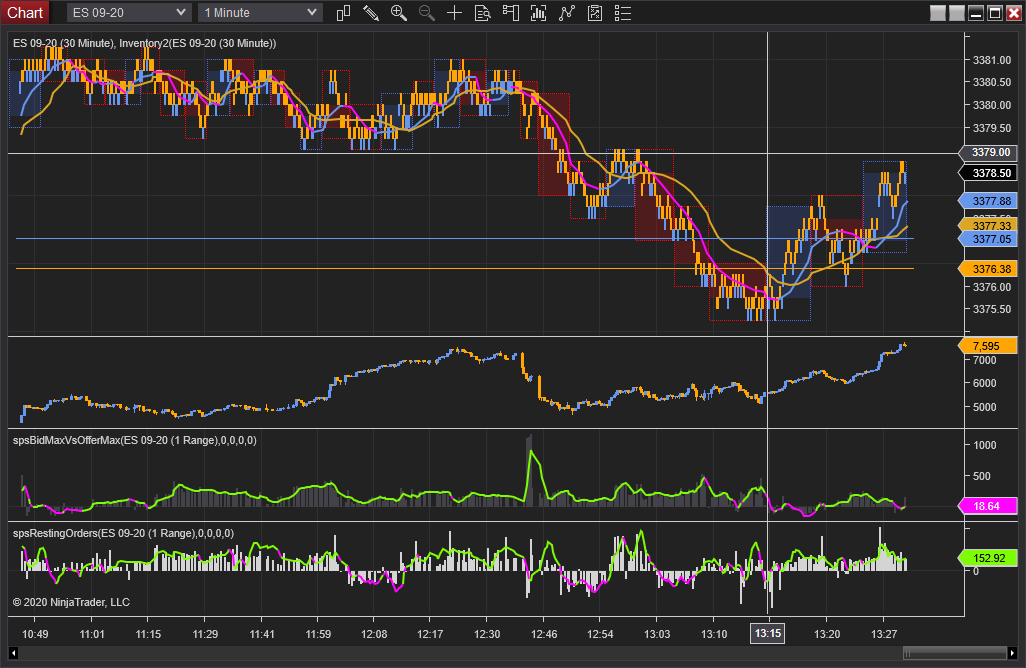This screenshot has width=1026, height=668.
Task: Click the 13:27 time axis label
Action: [884, 634]
